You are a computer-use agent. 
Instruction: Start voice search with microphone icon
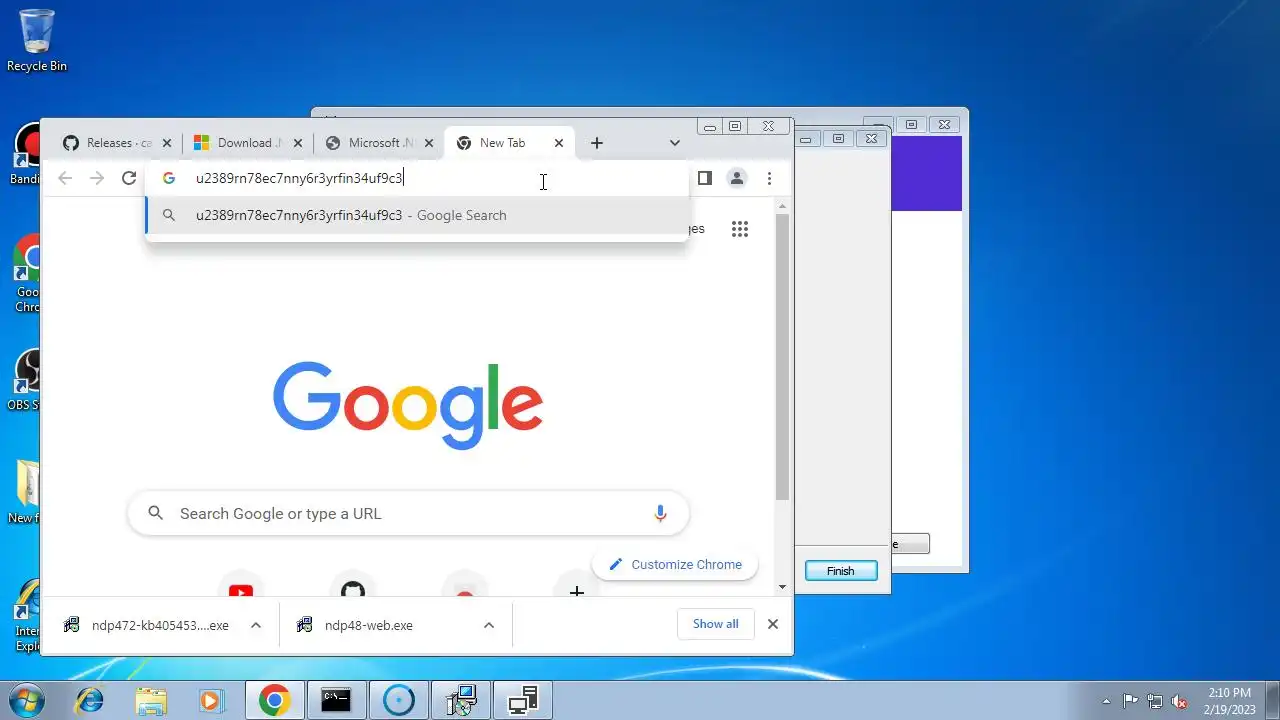(x=660, y=513)
